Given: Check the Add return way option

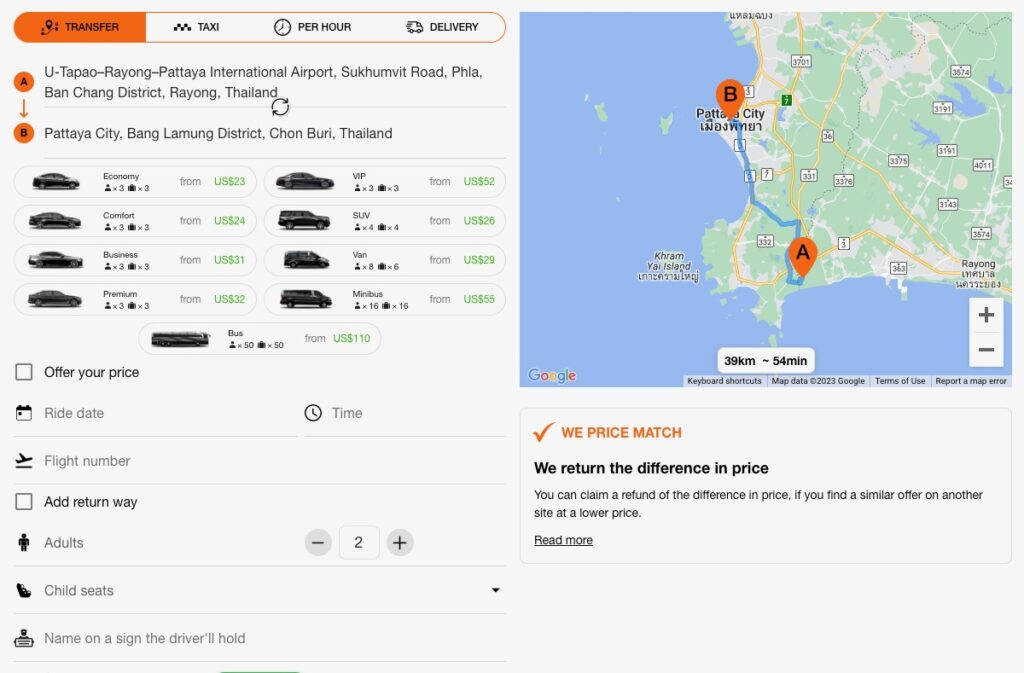Looking at the screenshot, I should 24,501.
